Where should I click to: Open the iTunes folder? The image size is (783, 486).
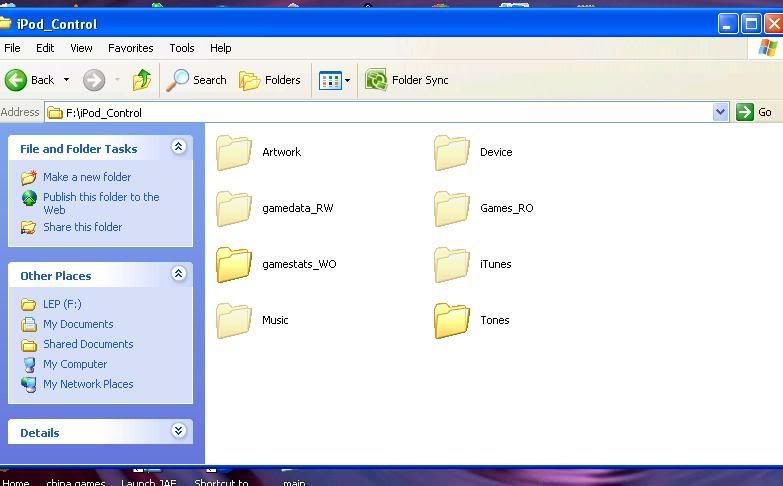point(452,265)
